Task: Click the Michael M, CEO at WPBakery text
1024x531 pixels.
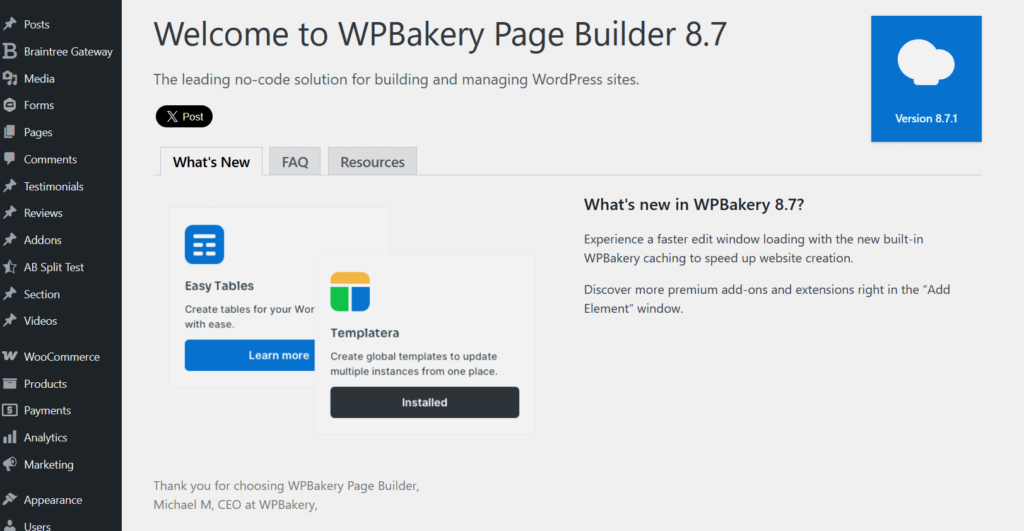Action: (235, 504)
